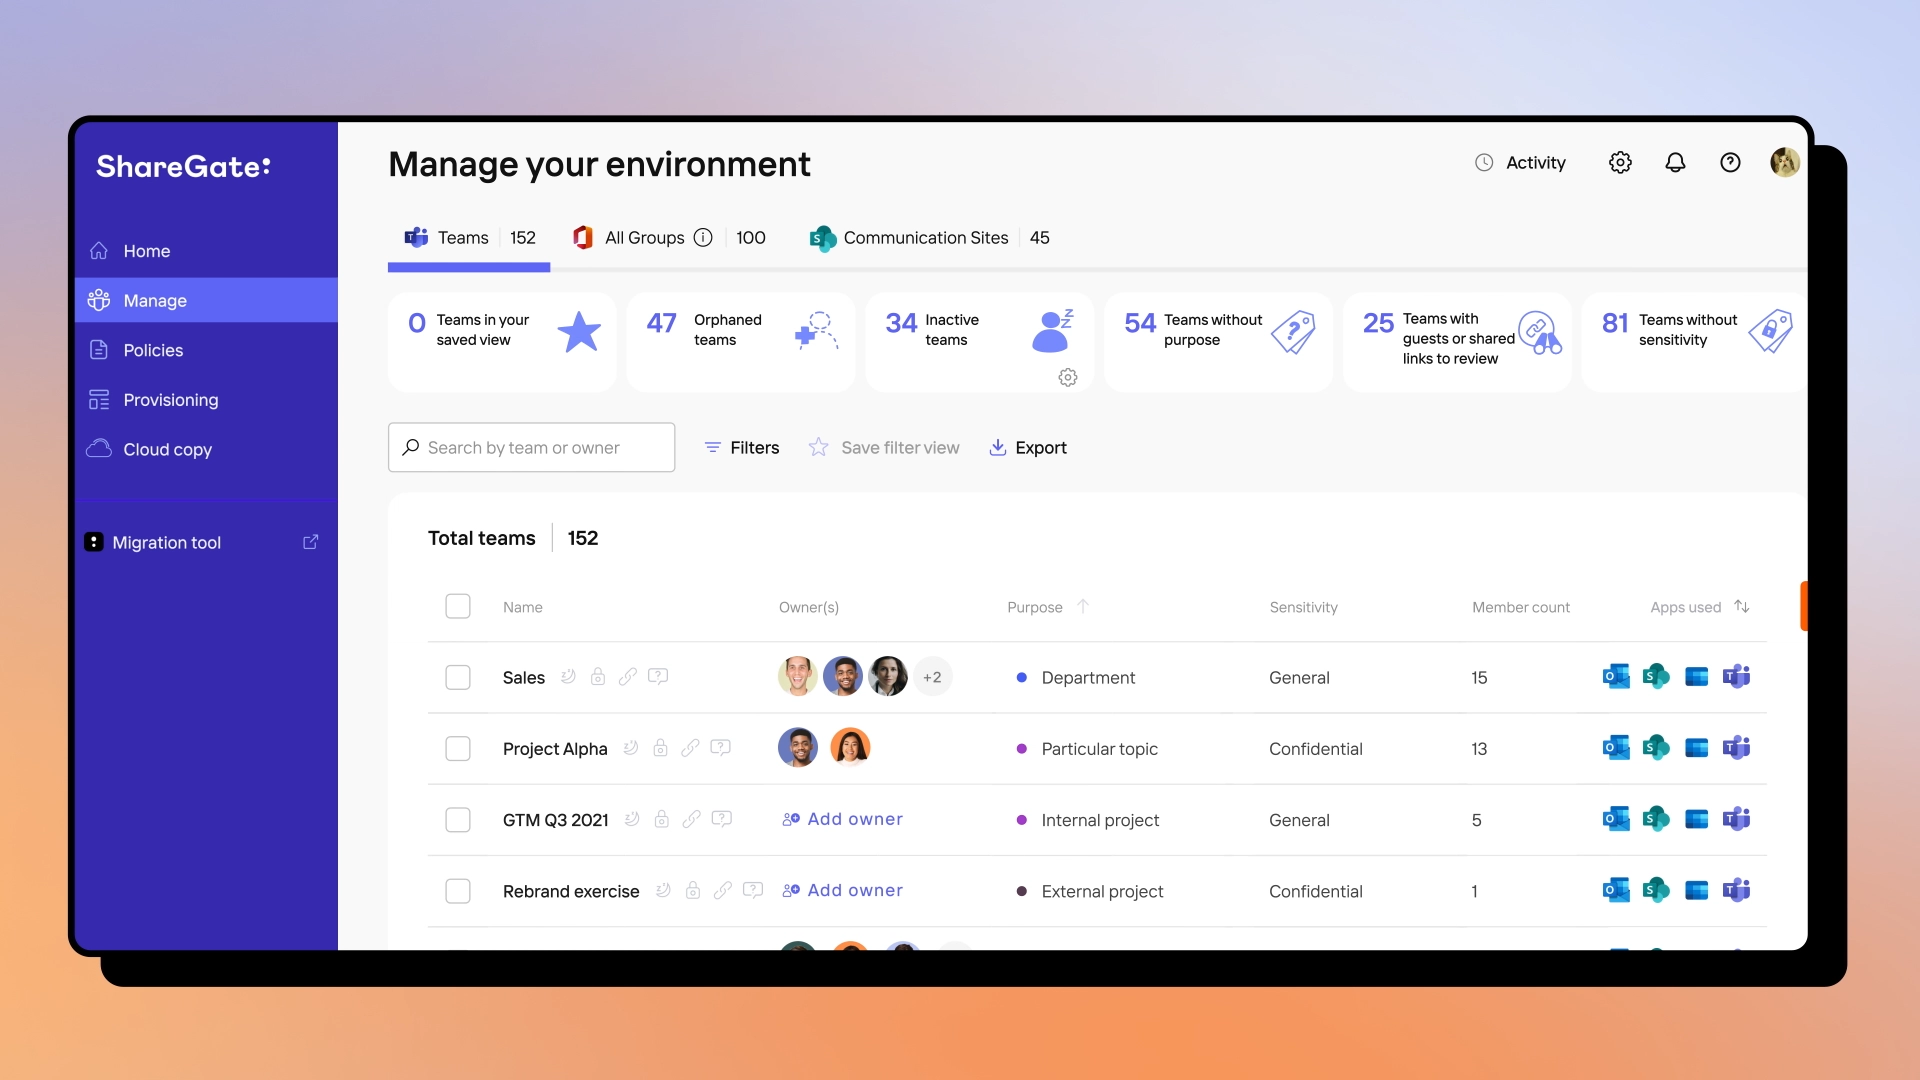Image resolution: width=1920 pixels, height=1080 pixels.
Task: Click GTM Q3 2021 purpose question icon
Action: [722, 819]
